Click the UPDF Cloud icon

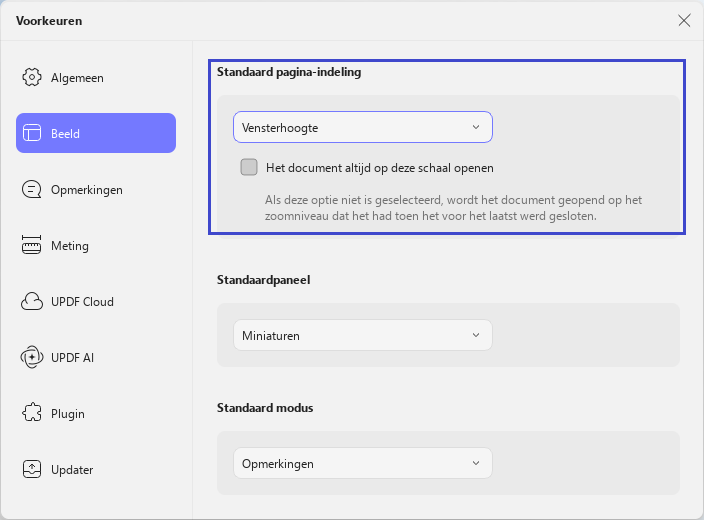32,301
